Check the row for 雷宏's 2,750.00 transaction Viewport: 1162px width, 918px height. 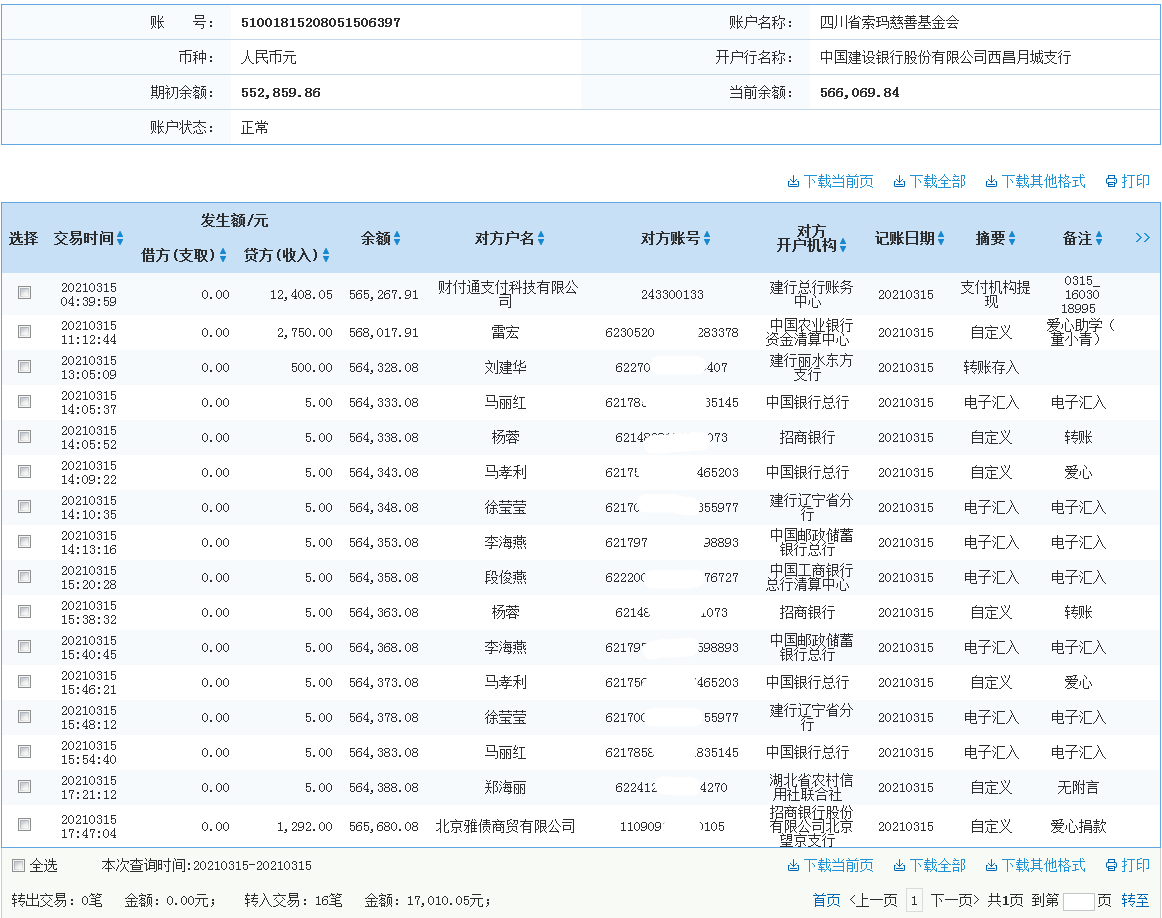pos(24,331)
